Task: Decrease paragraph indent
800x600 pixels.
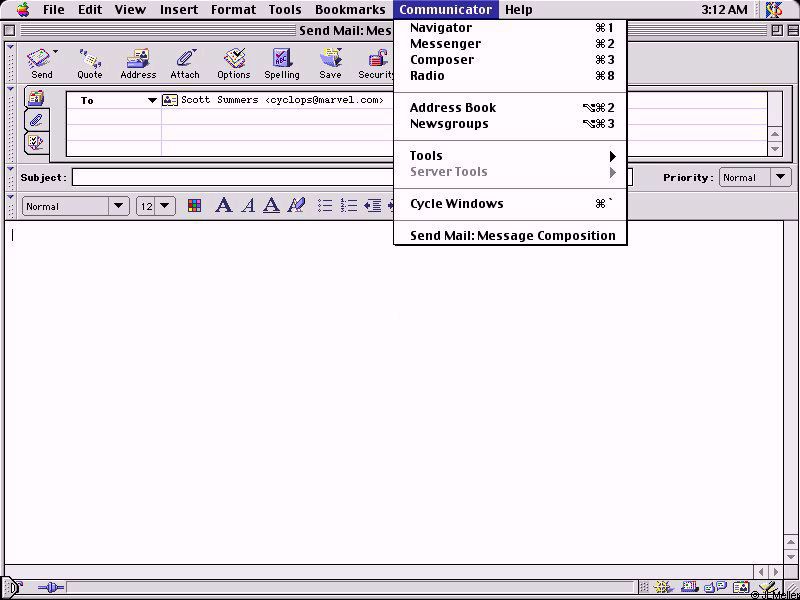Action: [373, 206]
